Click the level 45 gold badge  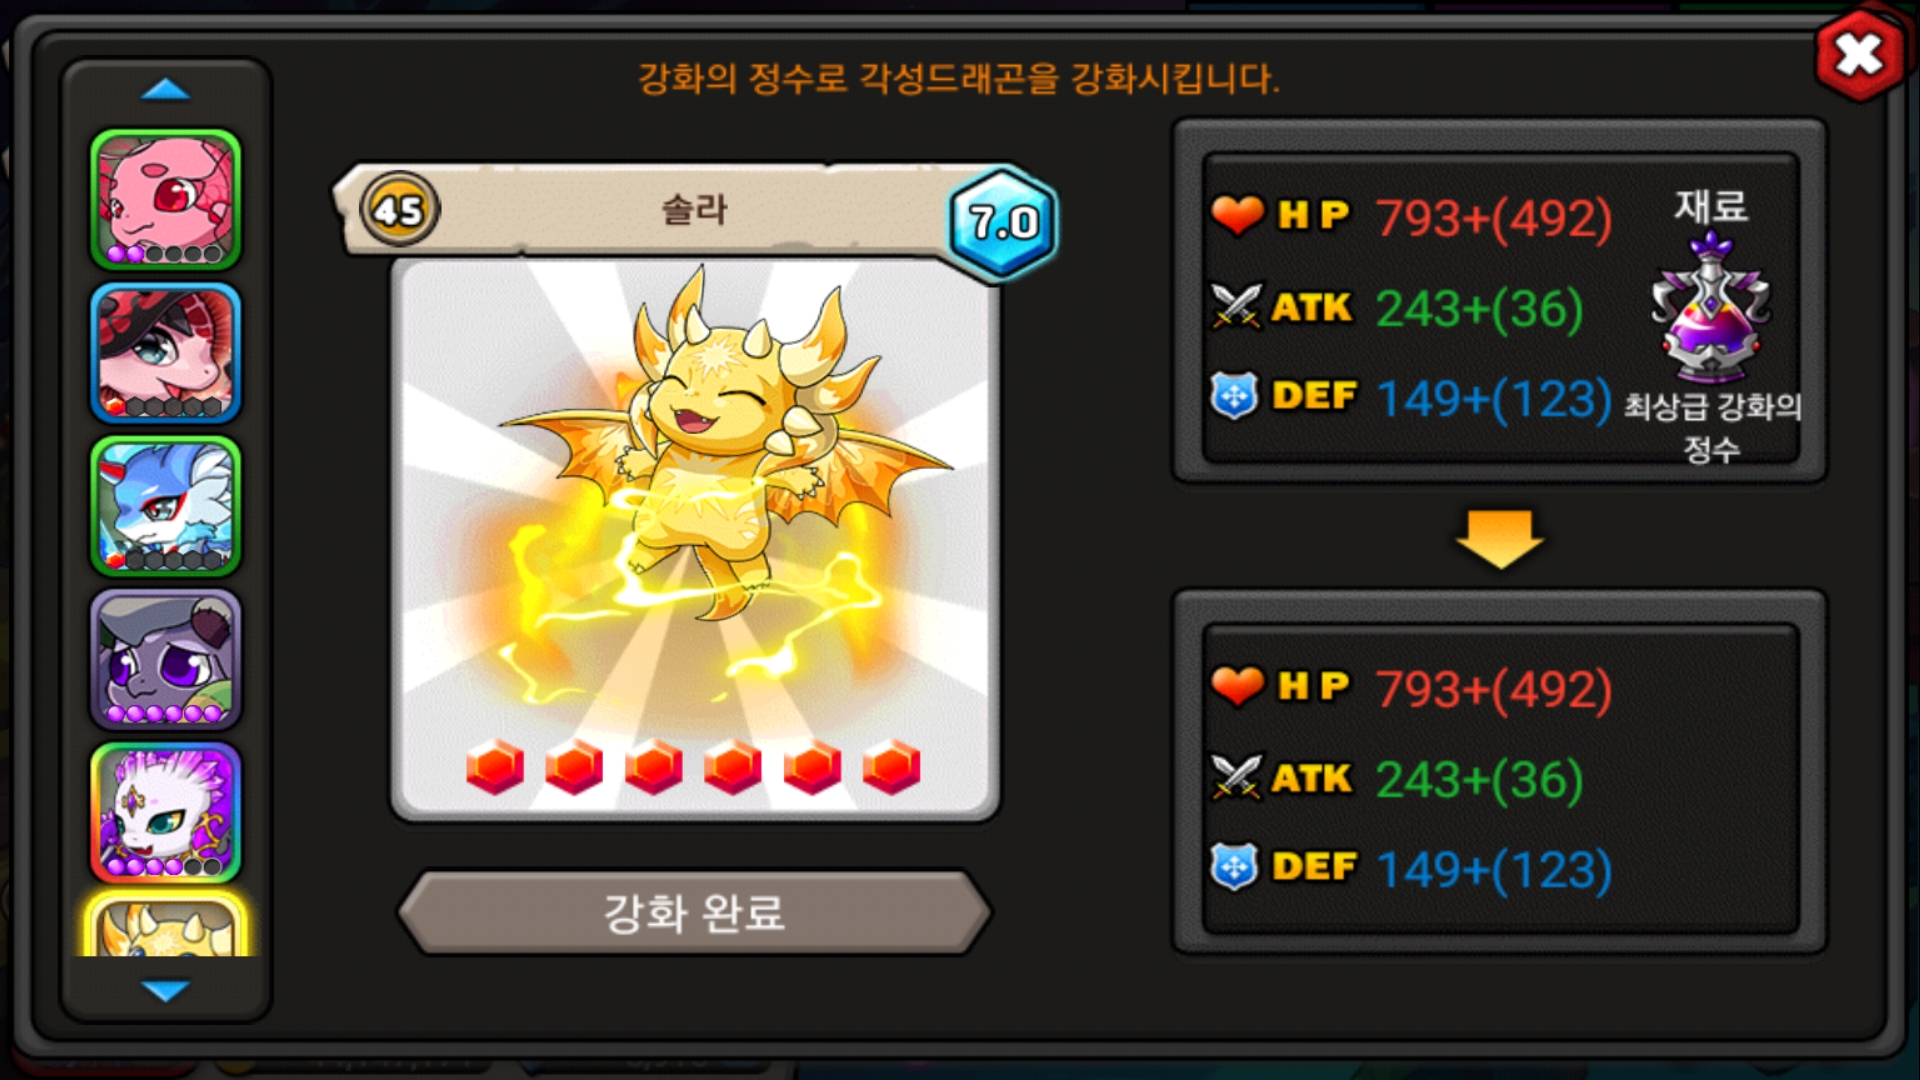pyautogui.click(x=399, y=210)
